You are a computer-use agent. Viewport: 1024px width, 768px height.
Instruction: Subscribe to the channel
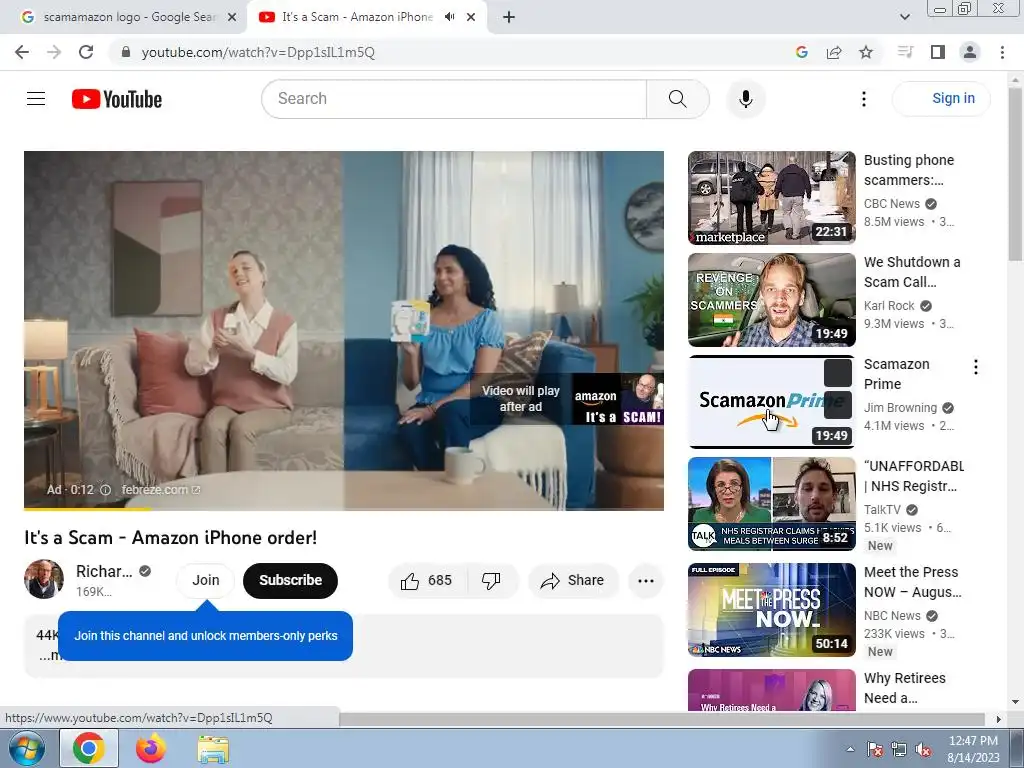pos(291,580)
